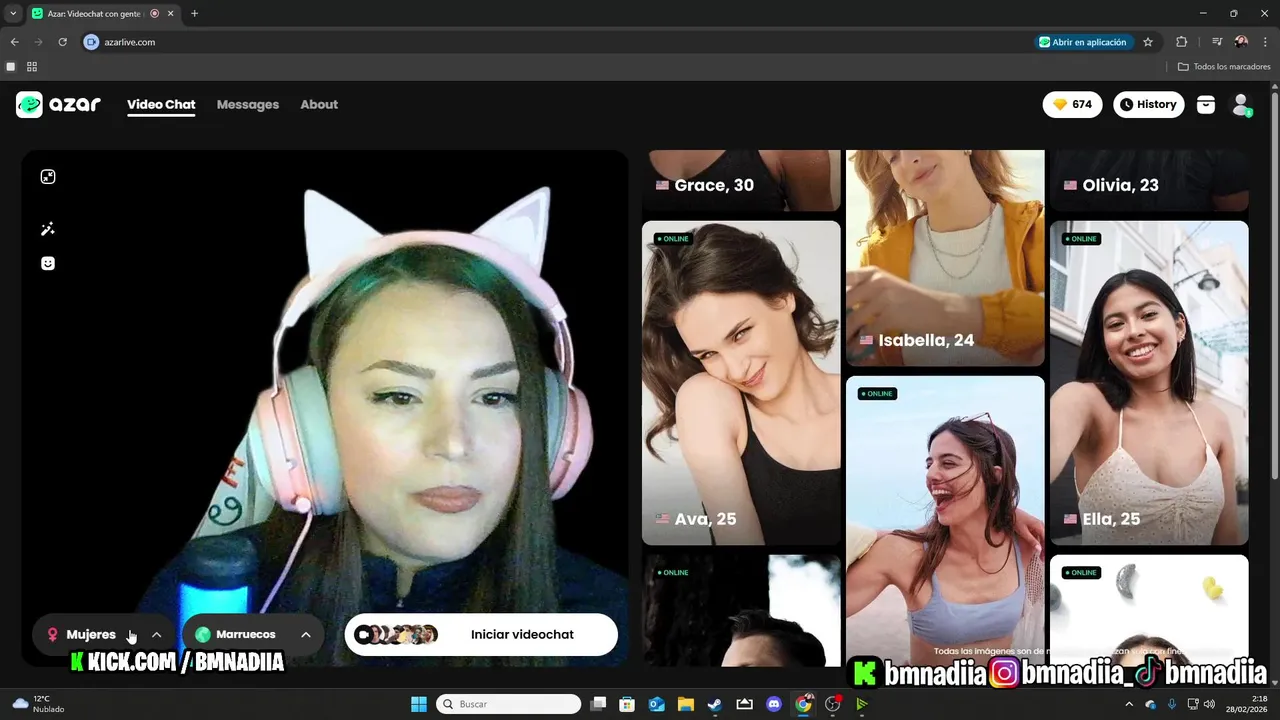Open the History button
This screenshot has width=1280, height=720.
(x=1148, y=104)
